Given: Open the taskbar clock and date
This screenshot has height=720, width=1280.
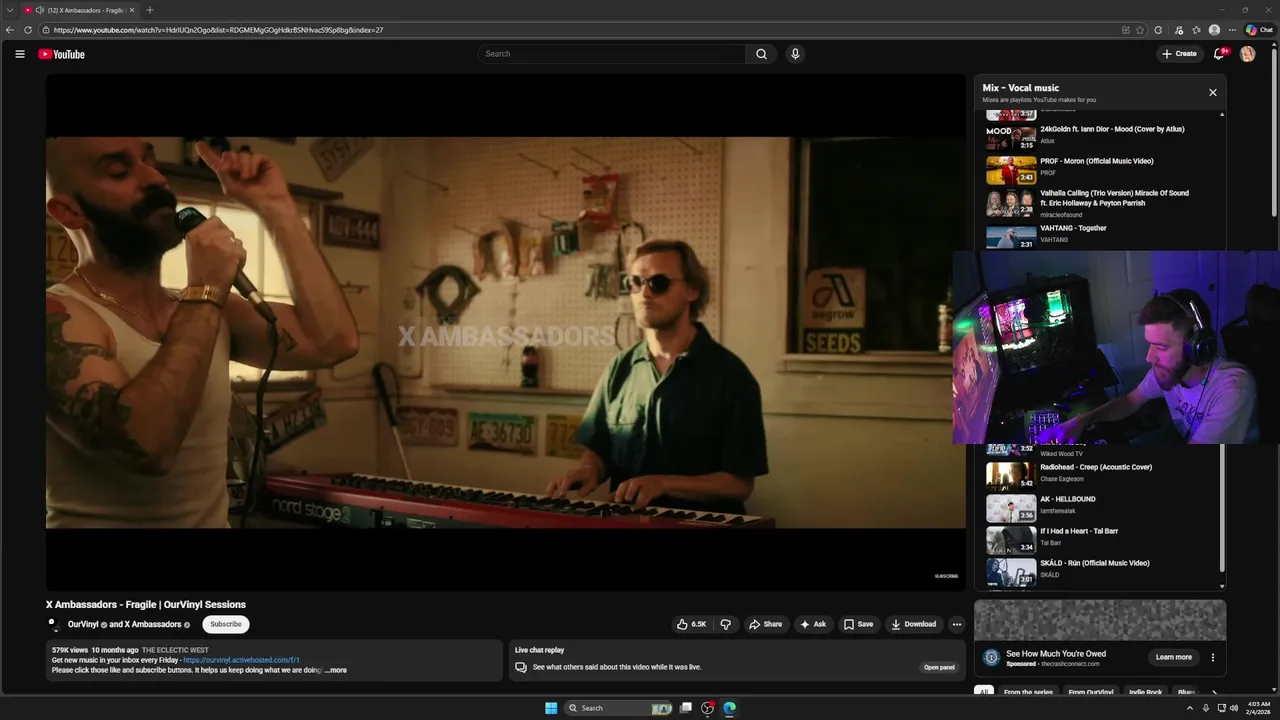Looking at the screenshot, I should point(1258,708).
